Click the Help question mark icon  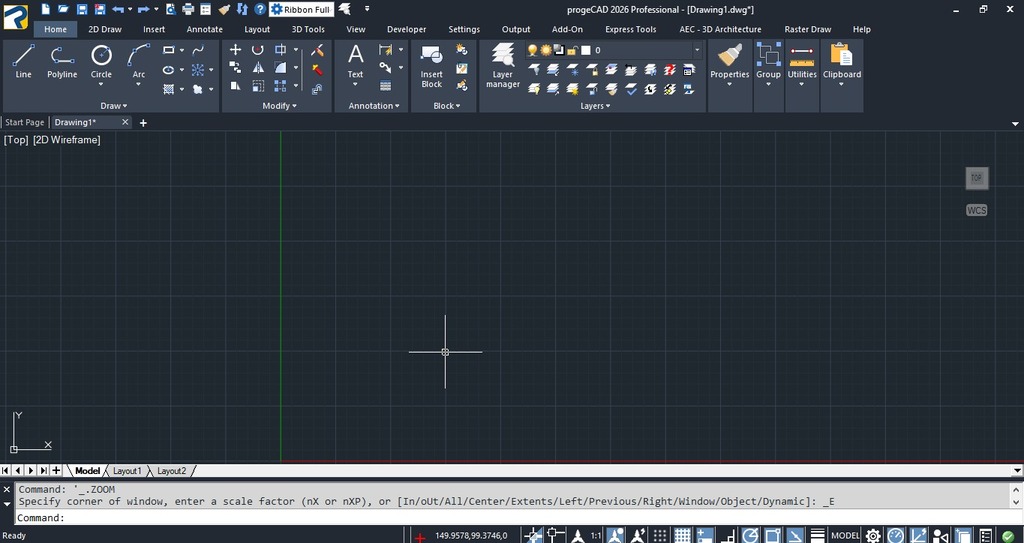(260, 9)
